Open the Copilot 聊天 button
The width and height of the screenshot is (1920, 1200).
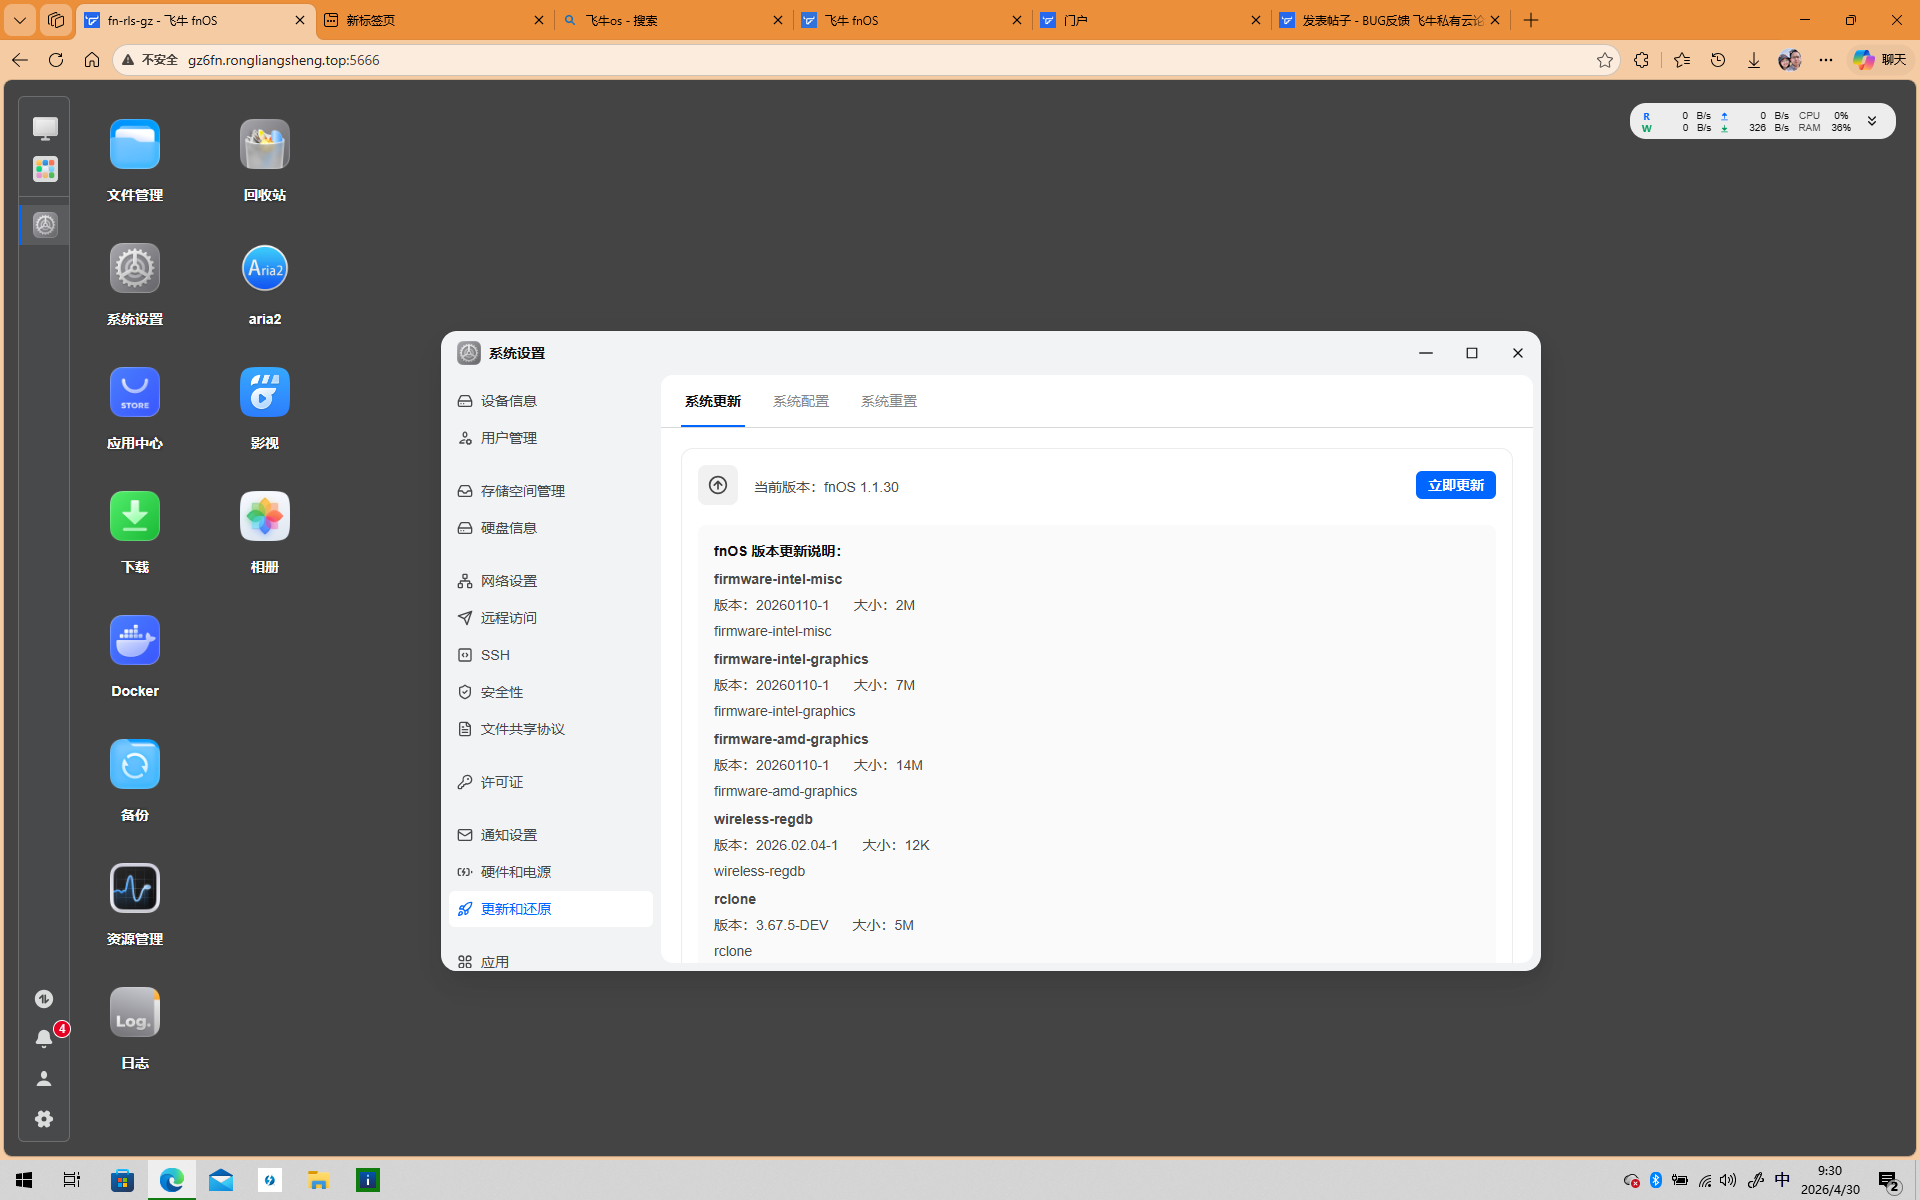1880,60
